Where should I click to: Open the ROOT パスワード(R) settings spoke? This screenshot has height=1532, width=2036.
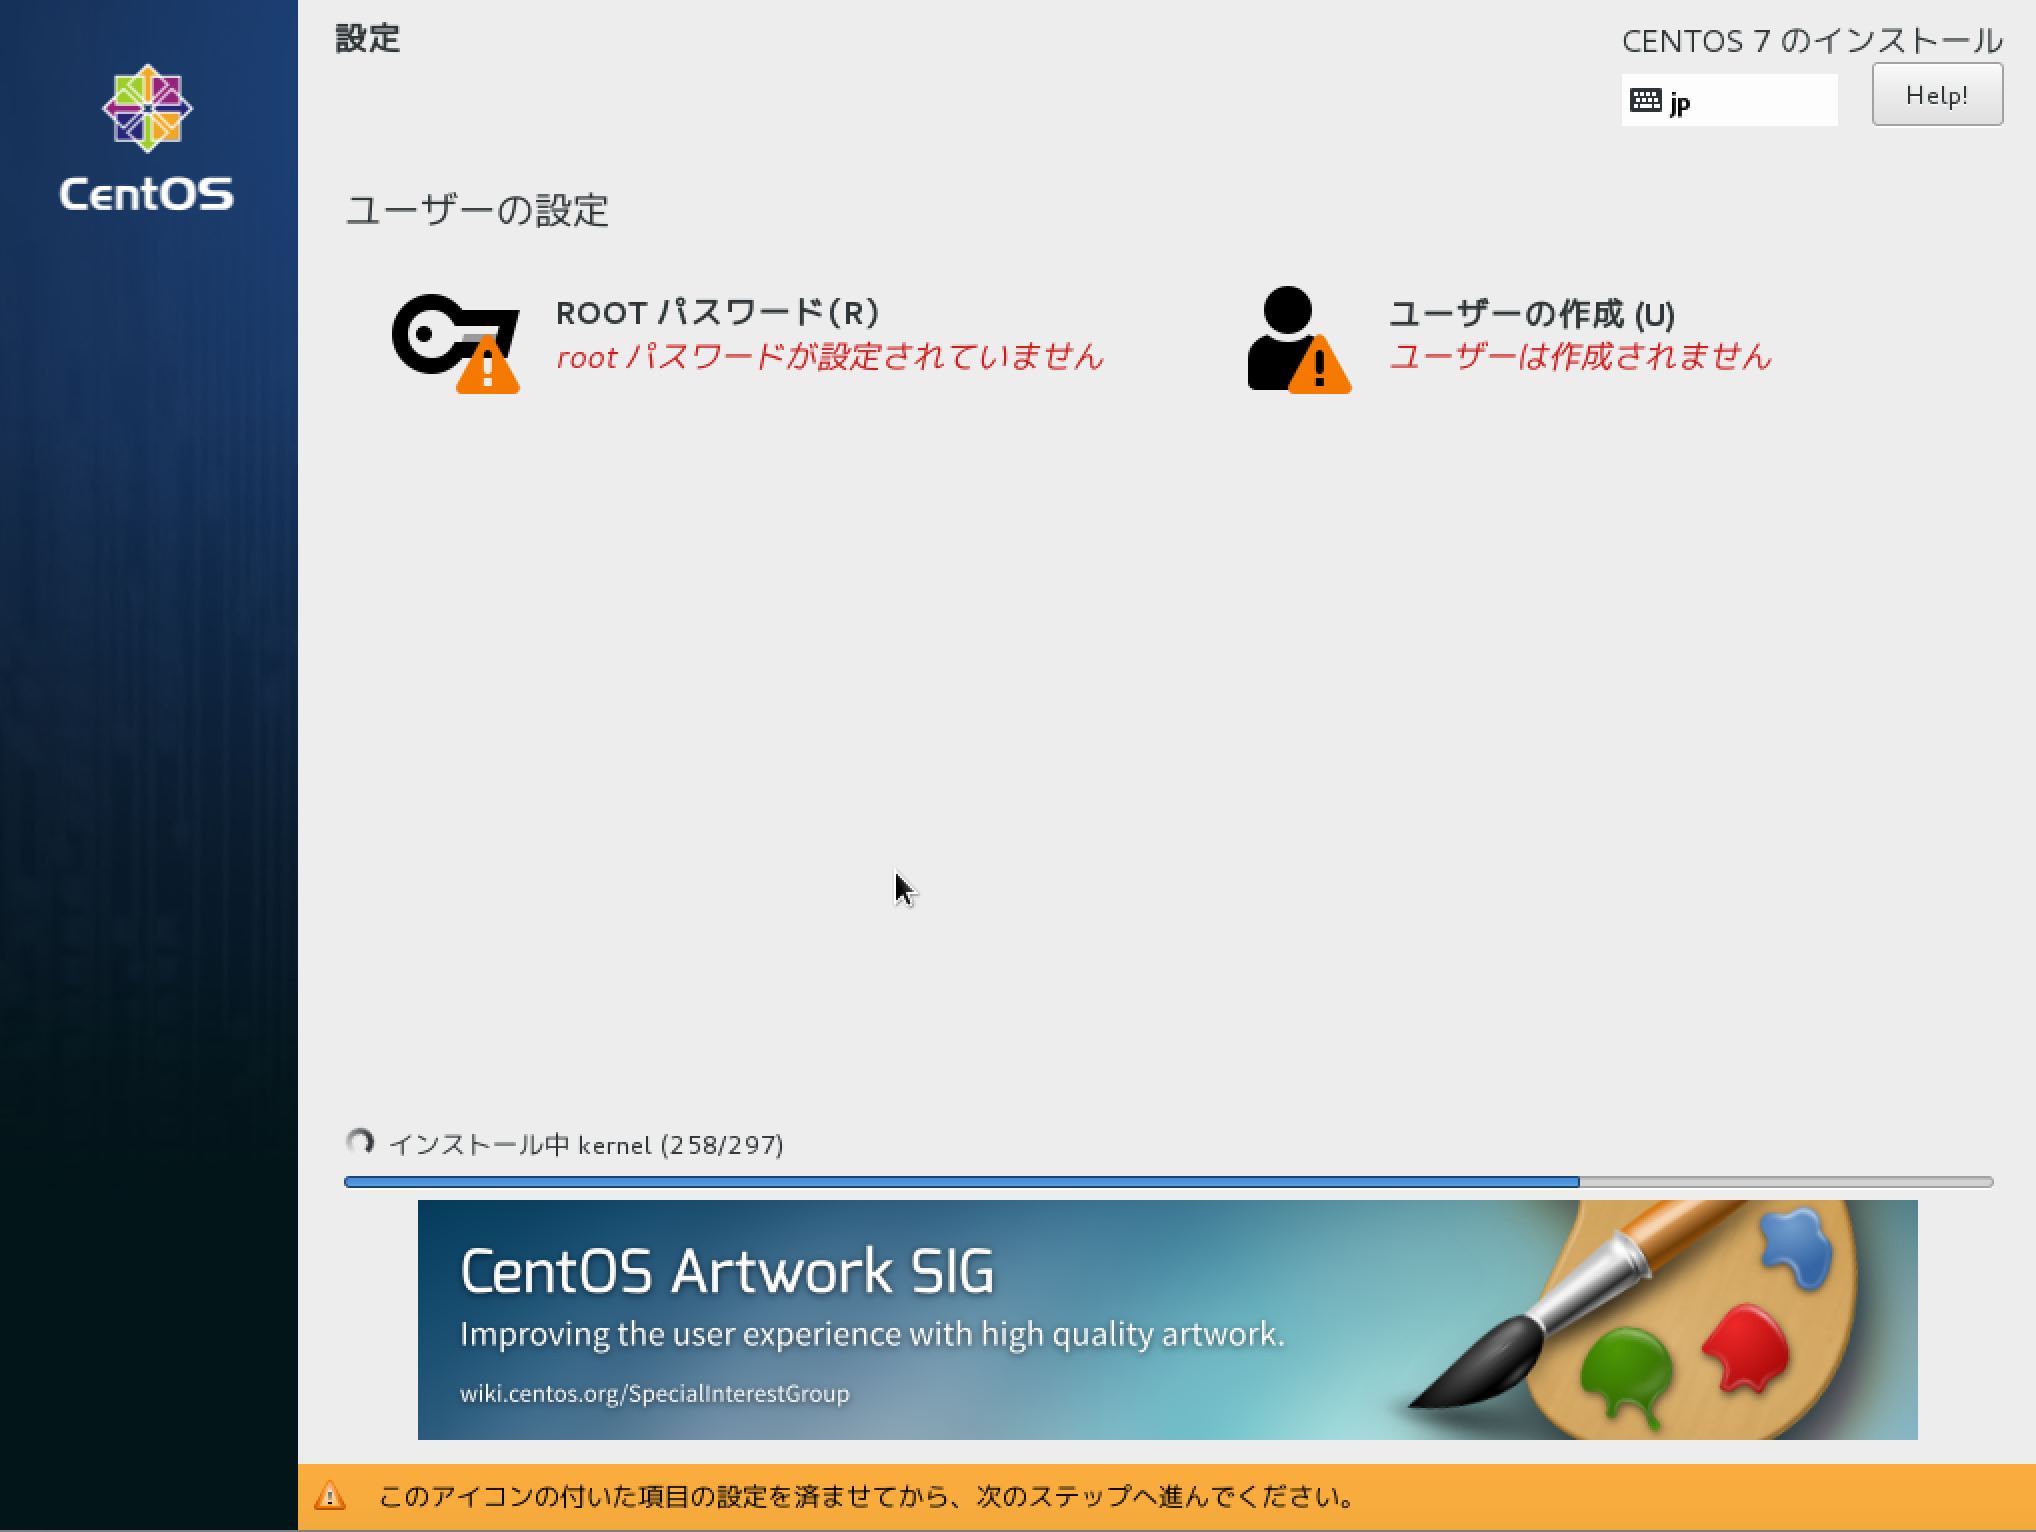pyautogui.click(x=718, y=313)
